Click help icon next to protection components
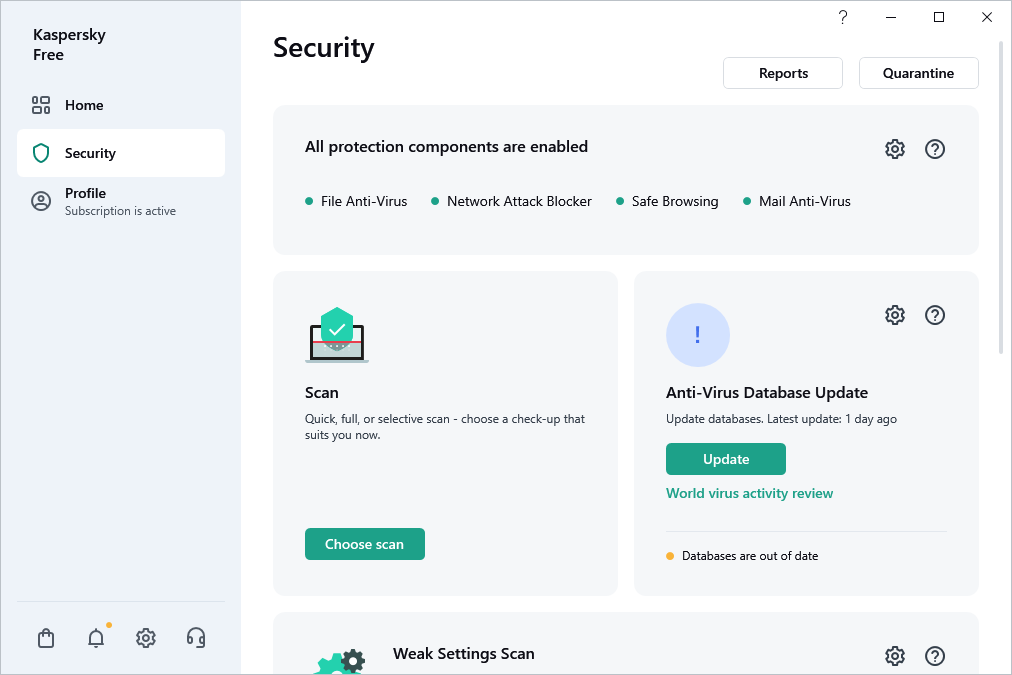The height and width of the screenshot is (675, 1012). 935,148
